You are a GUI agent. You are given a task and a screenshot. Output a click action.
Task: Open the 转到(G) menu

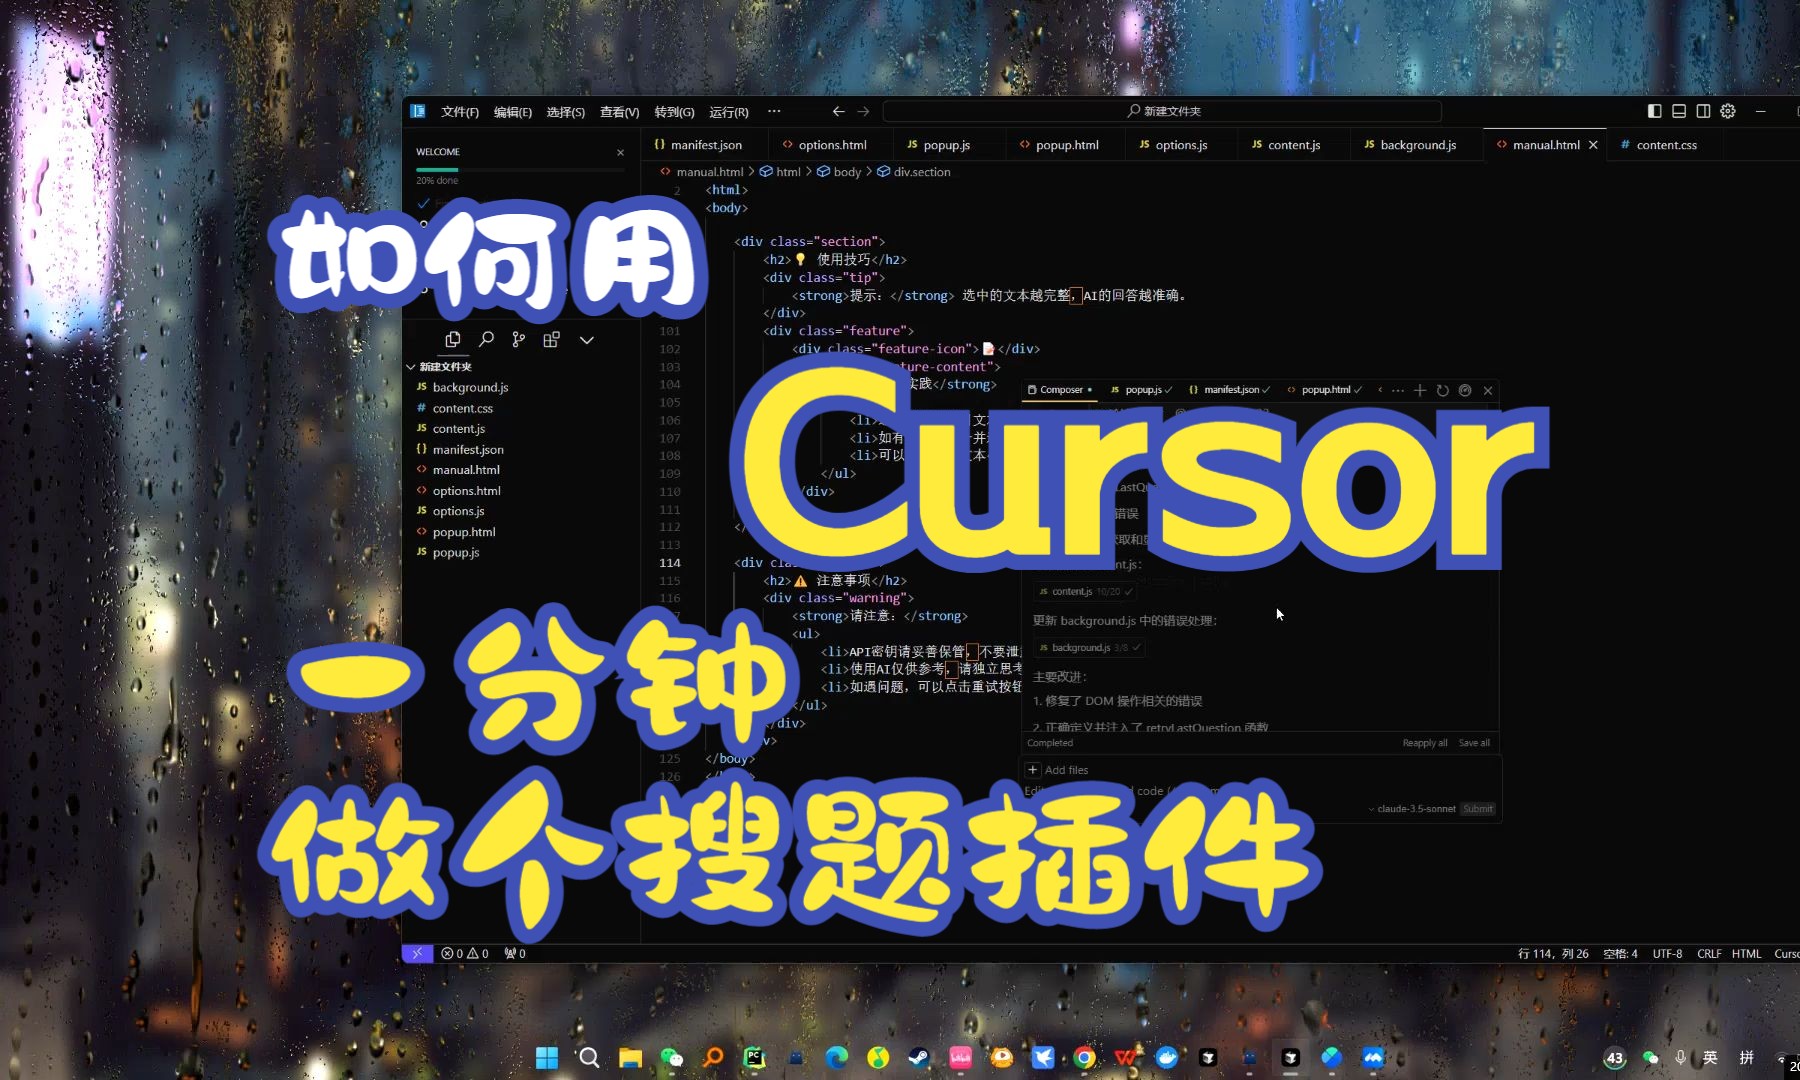pos(674,112)
